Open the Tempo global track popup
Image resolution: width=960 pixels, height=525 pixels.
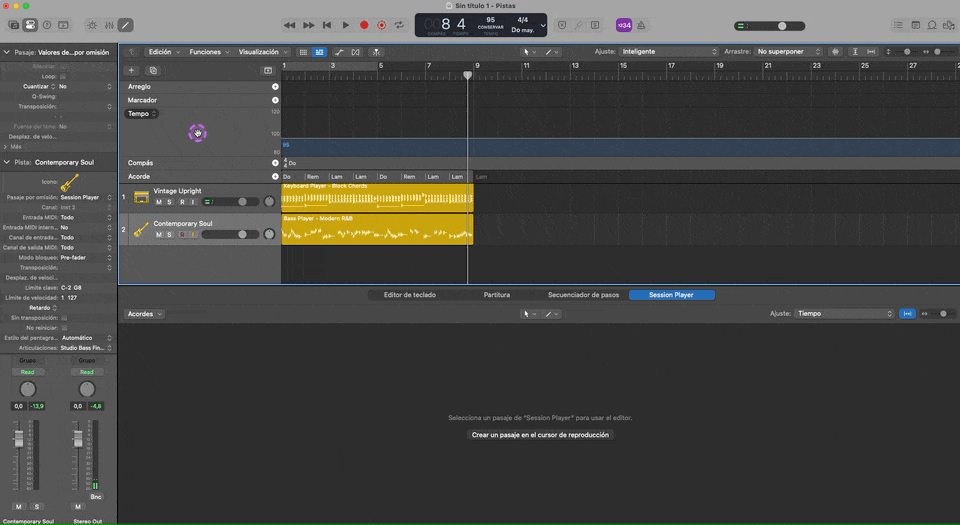tap(141, 114)
